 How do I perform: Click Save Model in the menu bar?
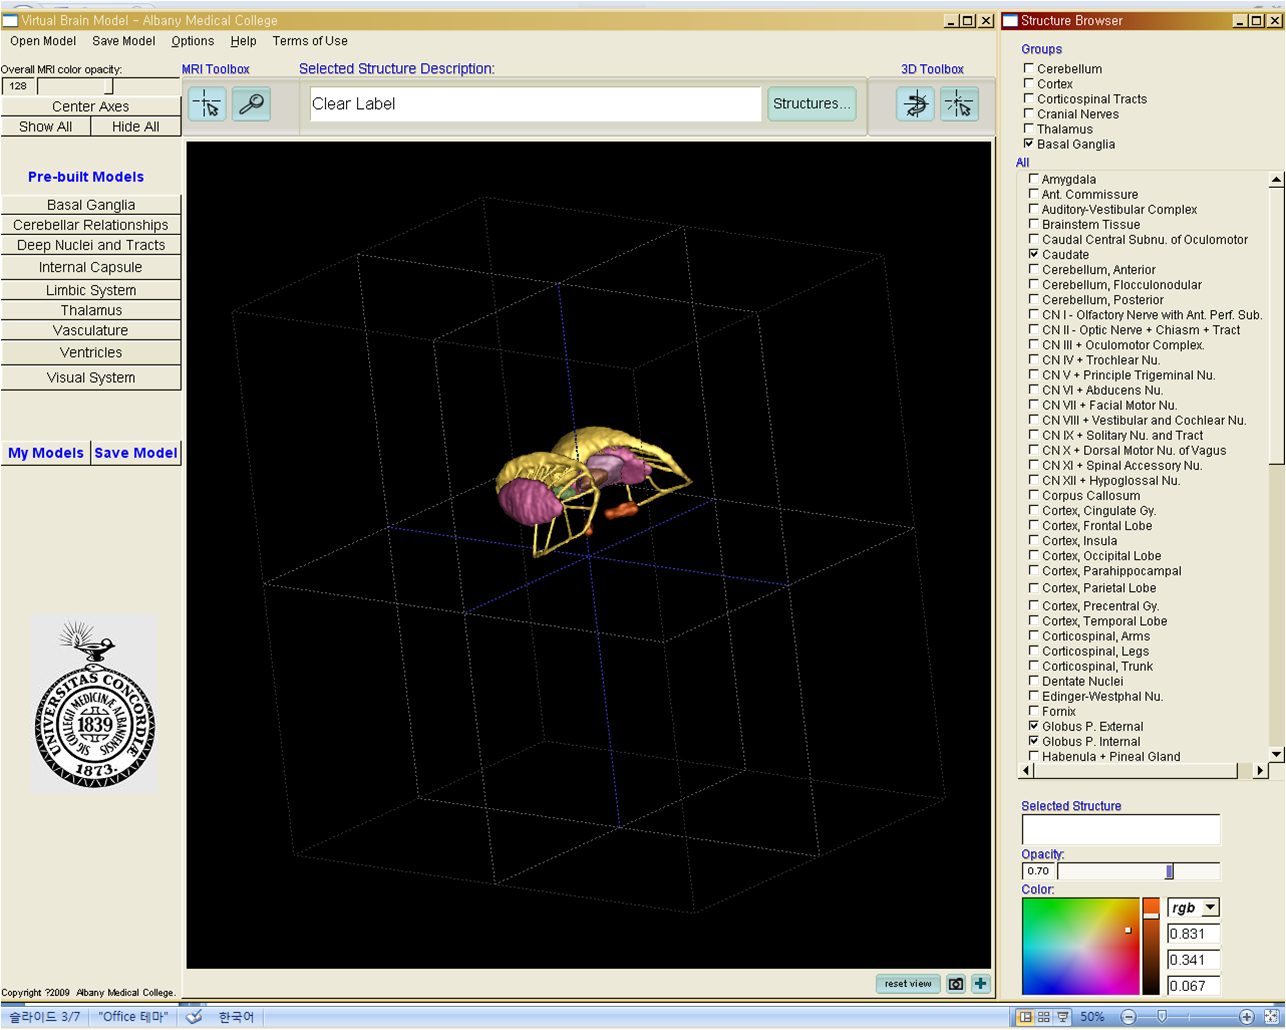pyautogui.click(x=124, y=41)
